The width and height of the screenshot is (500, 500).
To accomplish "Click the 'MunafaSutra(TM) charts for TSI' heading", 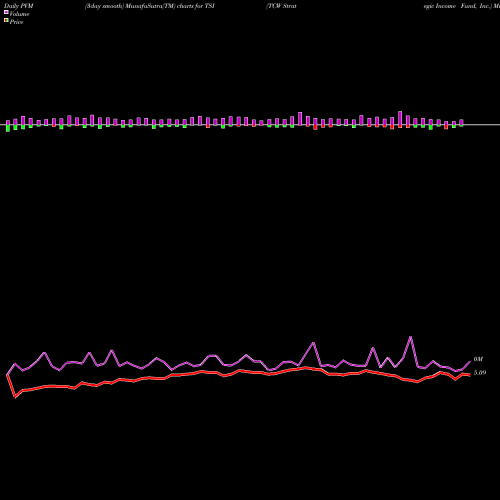I will pos(170,6).
